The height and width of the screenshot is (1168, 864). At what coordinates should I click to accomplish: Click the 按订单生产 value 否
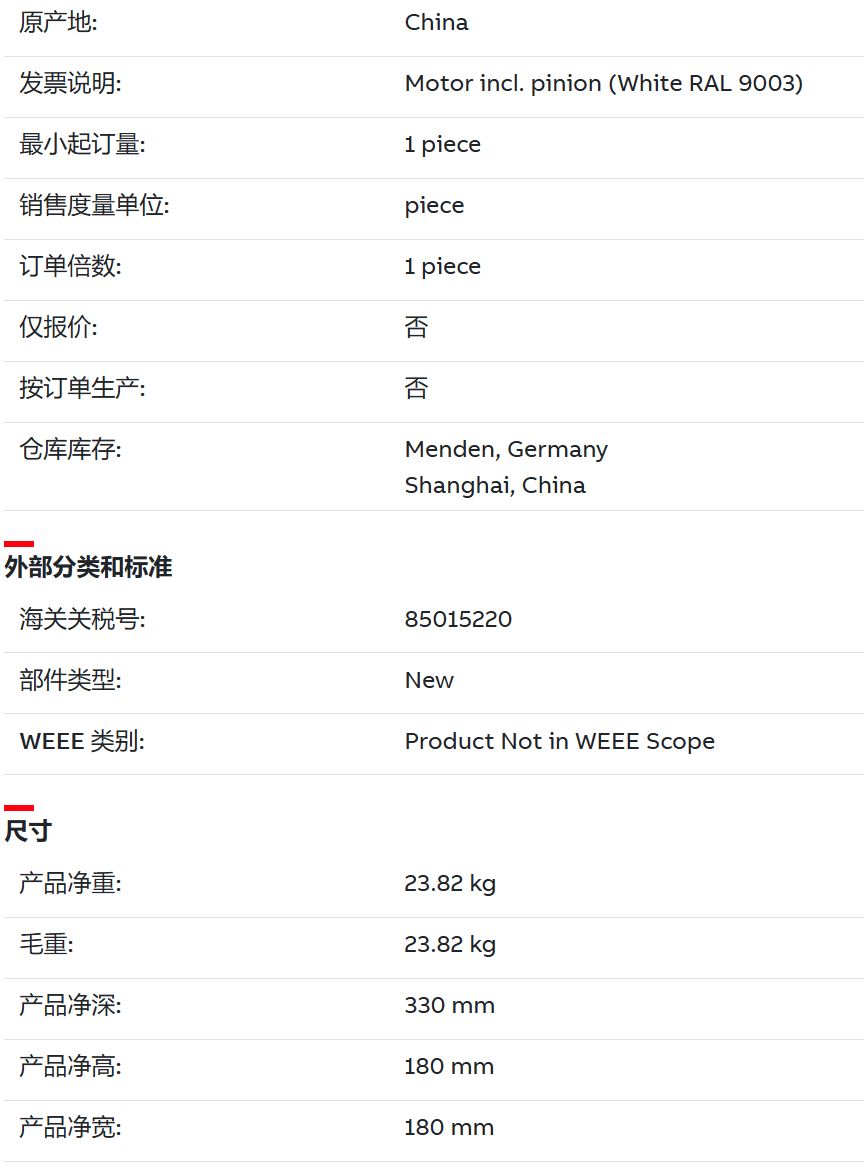point(416,388)
